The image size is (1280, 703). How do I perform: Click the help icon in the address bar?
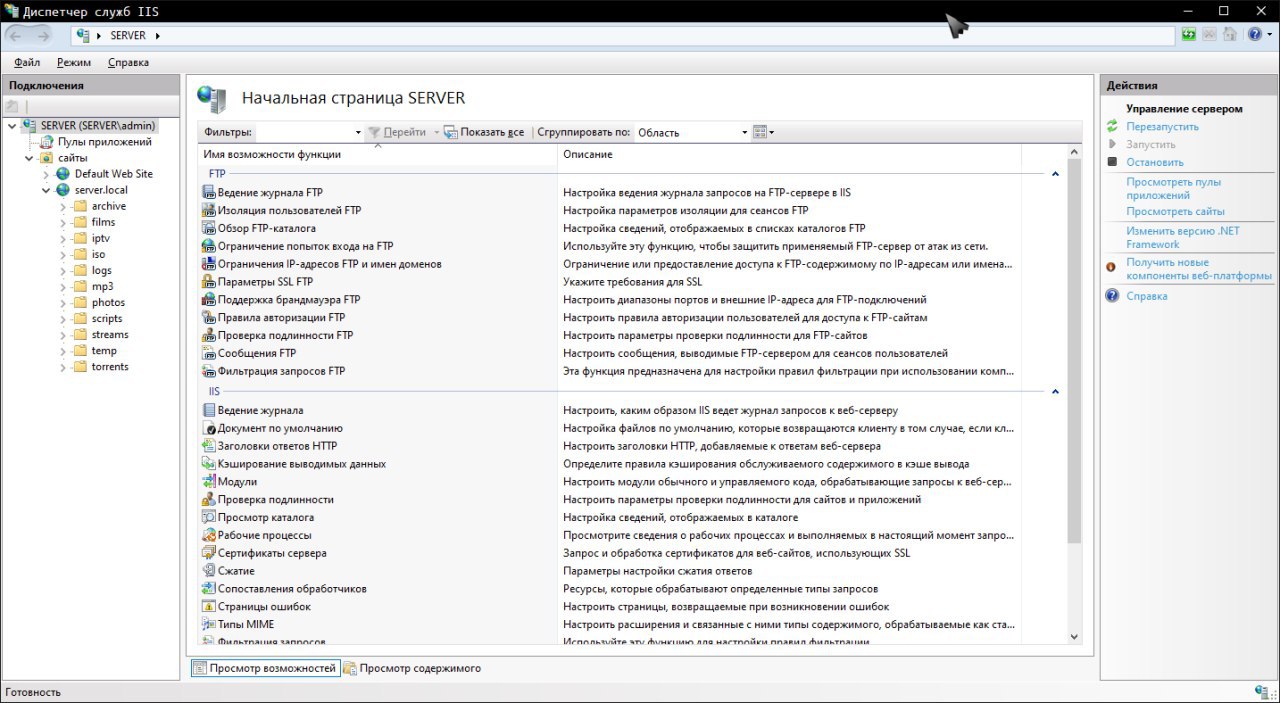click(1254, 34)
